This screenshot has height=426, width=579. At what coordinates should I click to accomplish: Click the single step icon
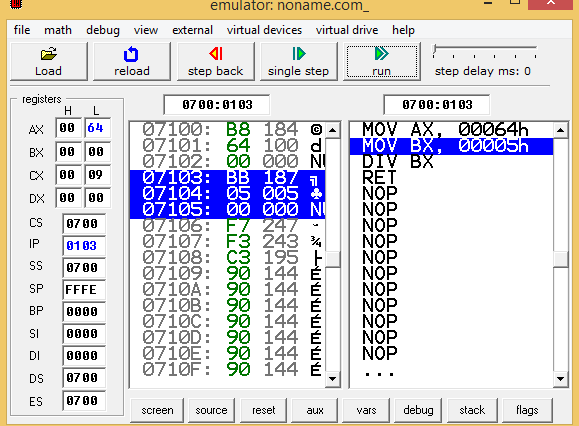pos(299,54)
